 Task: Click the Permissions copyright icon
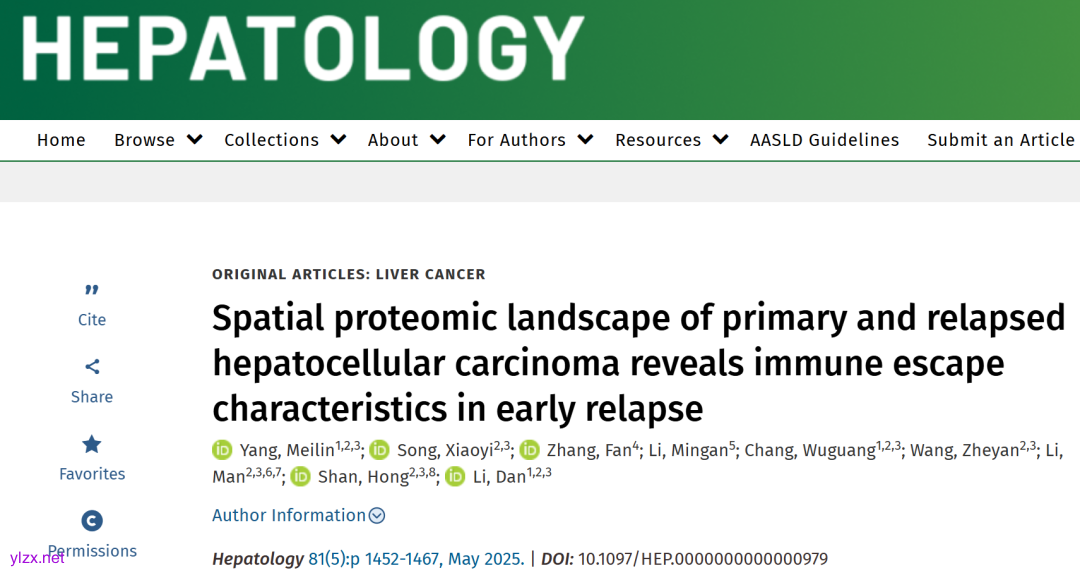pos(92,521)
